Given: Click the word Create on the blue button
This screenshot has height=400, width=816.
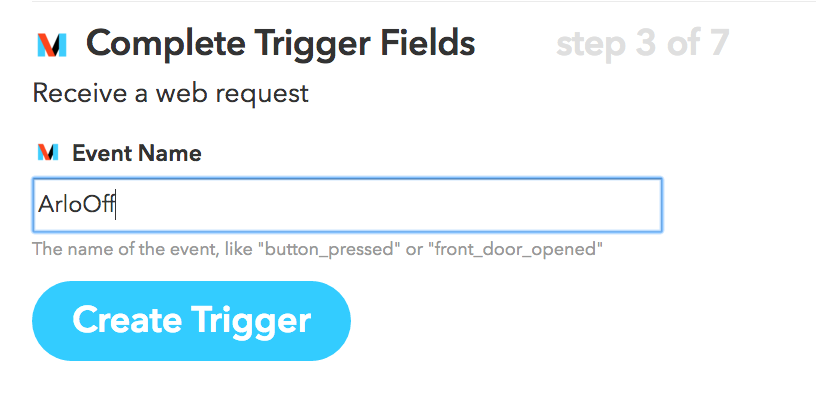Looking at the screenshot, I should pos(127,320).
